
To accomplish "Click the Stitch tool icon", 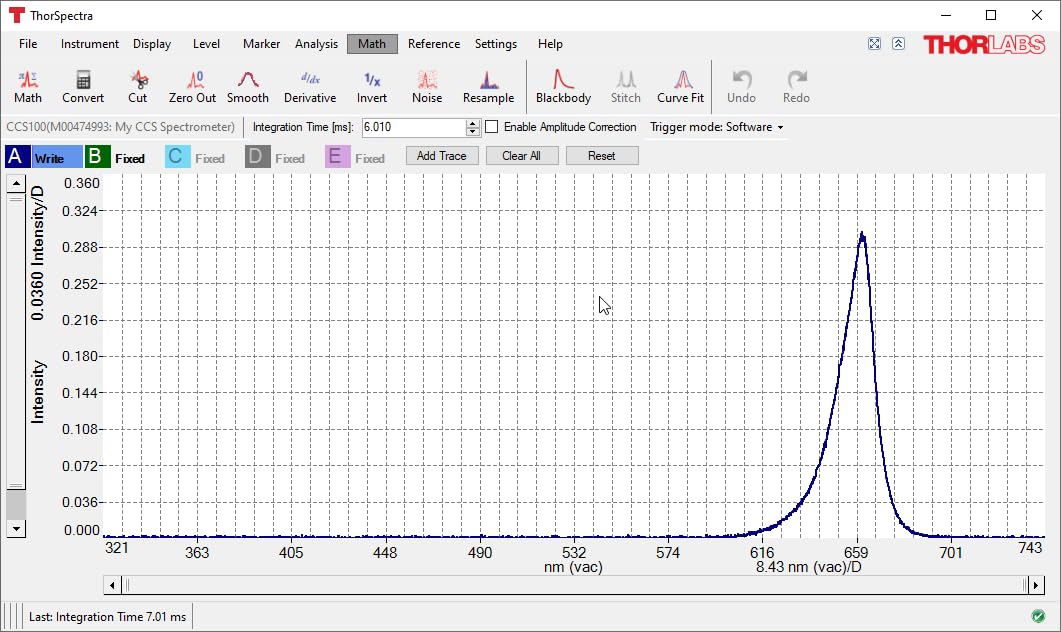I will (626, 80).
